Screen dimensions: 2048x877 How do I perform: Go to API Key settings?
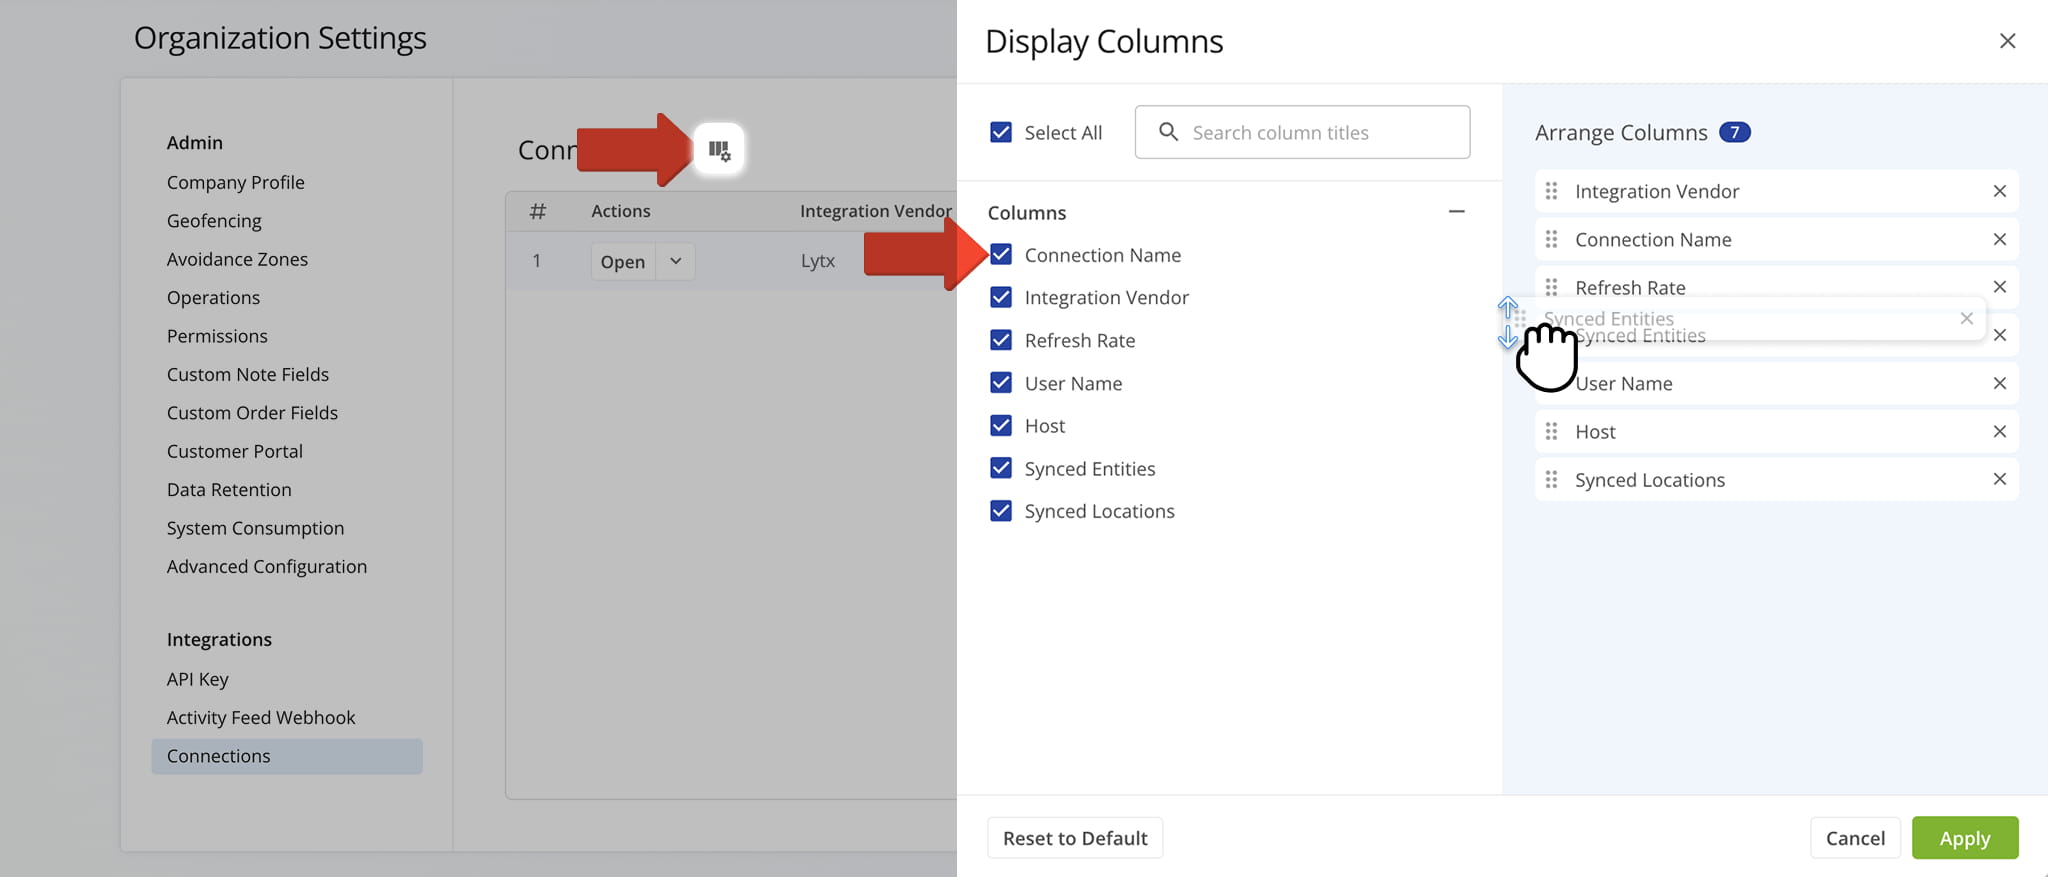[198, 680]
